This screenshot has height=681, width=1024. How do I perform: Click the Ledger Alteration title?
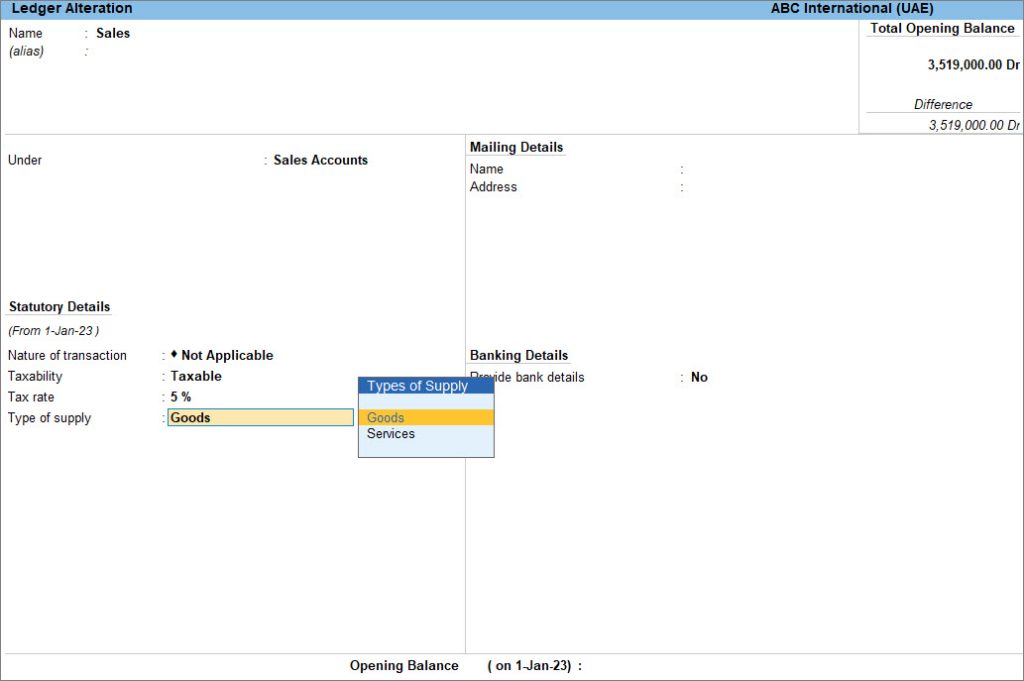click(74, 8)
